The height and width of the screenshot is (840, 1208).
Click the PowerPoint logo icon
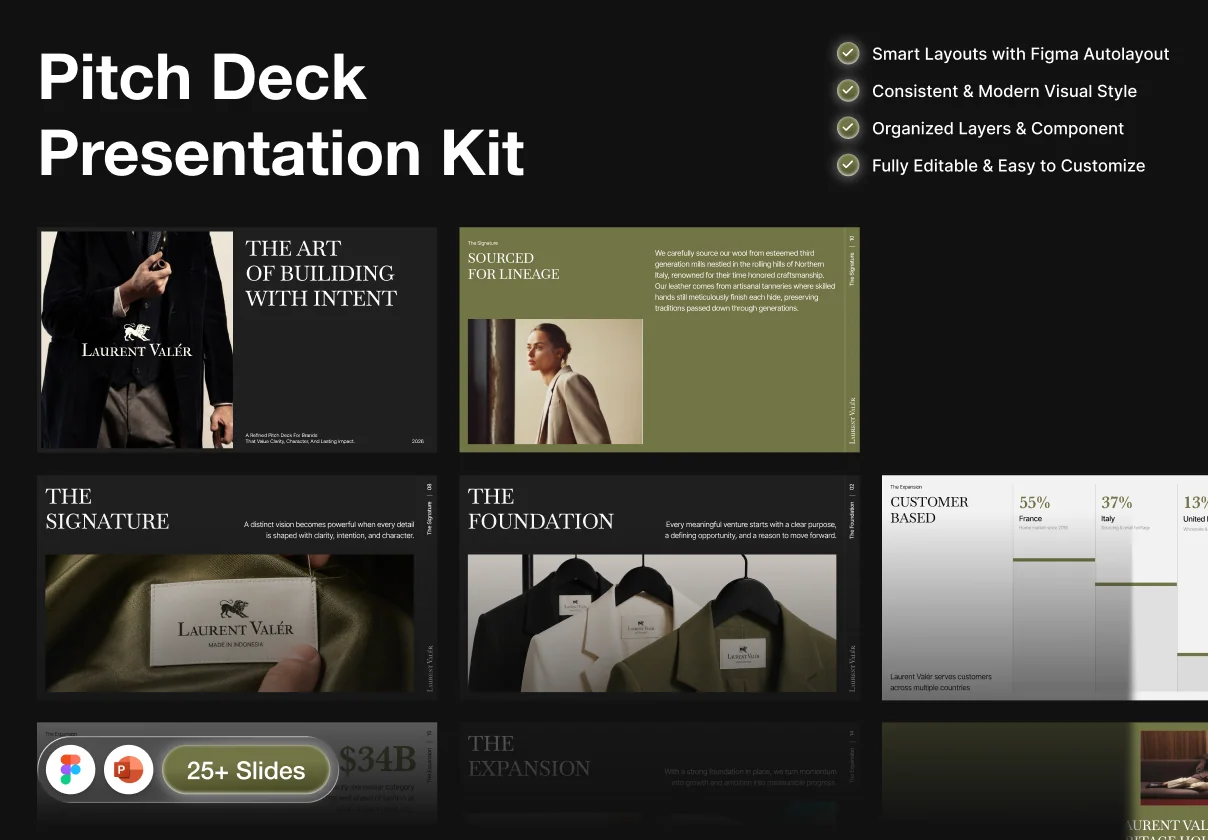(129, 770)
